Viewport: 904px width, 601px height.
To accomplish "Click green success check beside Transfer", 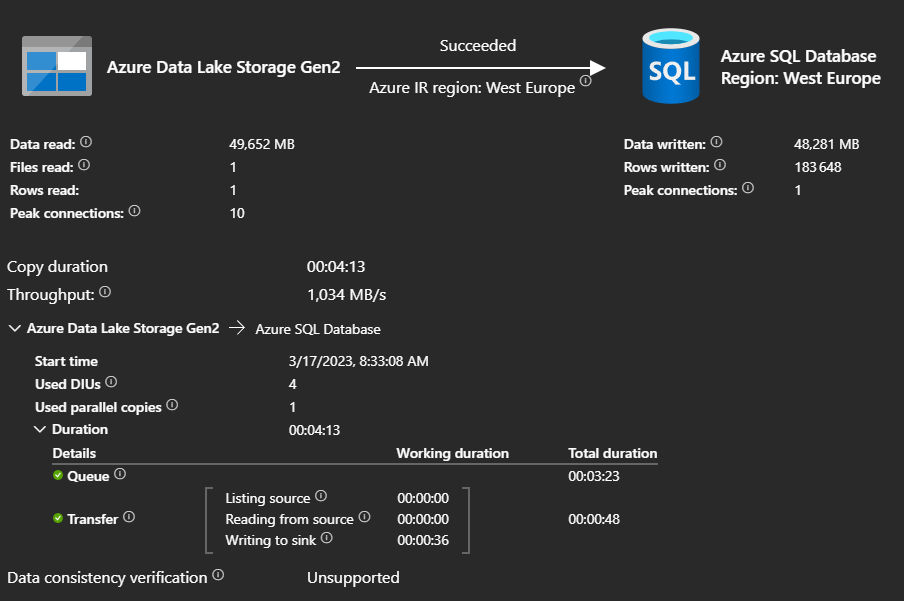I will coord(58,518).
